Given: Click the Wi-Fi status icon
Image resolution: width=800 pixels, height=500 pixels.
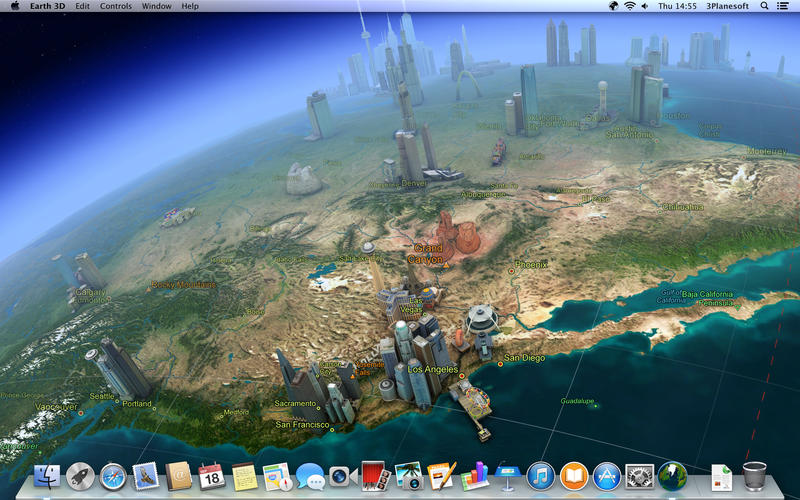Looking at the screenshot, I should click(x=629, y=6).
